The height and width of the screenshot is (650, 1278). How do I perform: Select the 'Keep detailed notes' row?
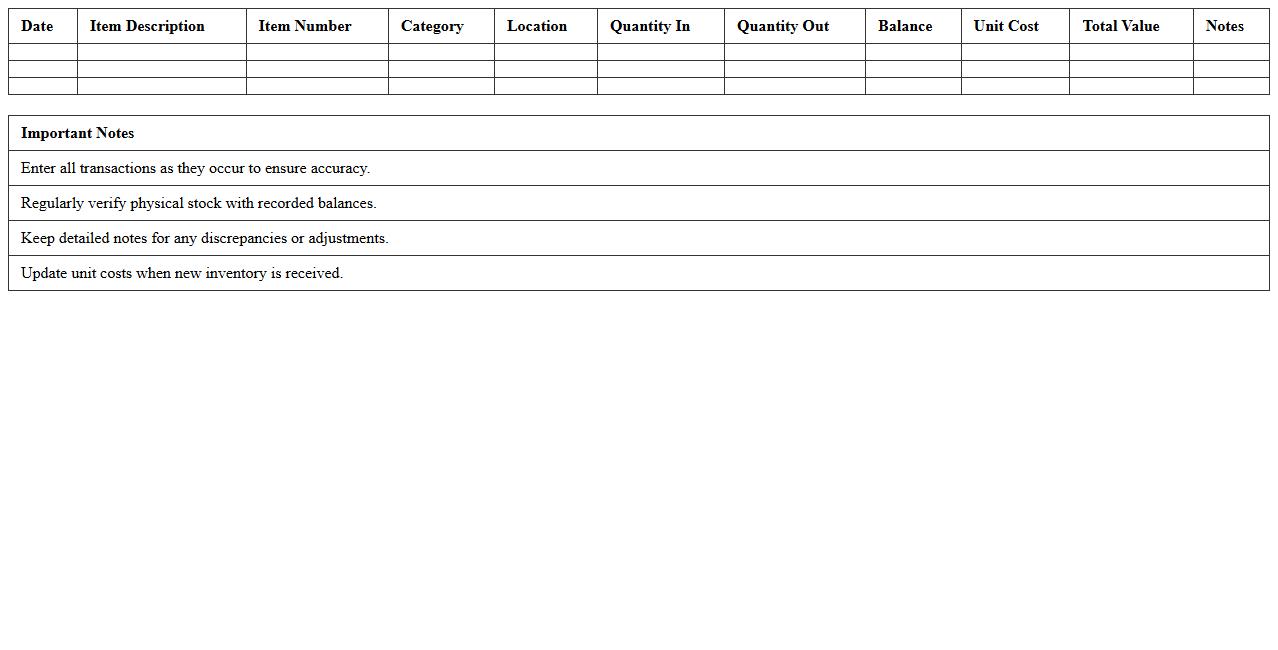click(204, 238)
